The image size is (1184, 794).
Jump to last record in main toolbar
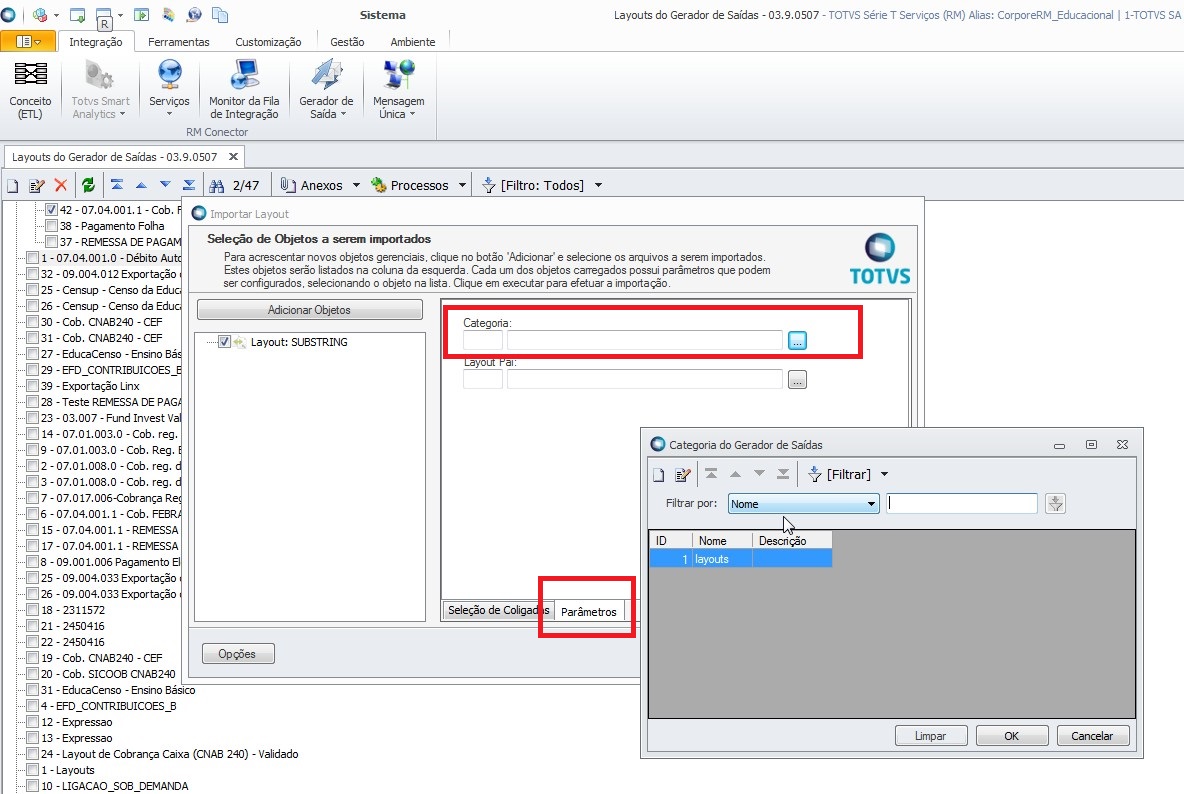coord(189,185)
